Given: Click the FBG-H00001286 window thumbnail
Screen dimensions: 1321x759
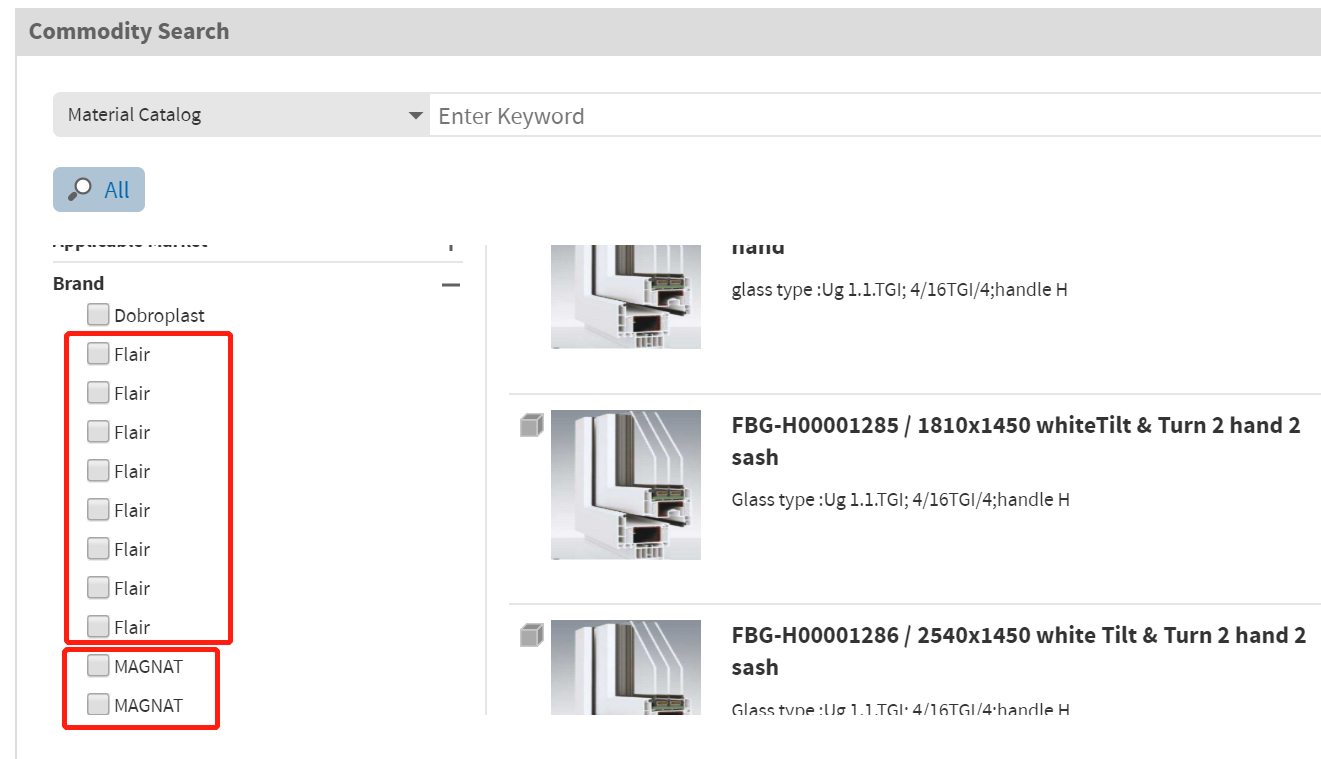Looking at the screenshot, I should 626,667.
